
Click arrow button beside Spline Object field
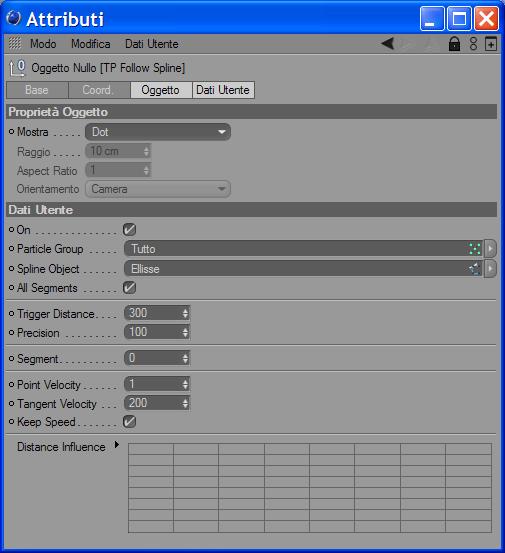[490, 269]
